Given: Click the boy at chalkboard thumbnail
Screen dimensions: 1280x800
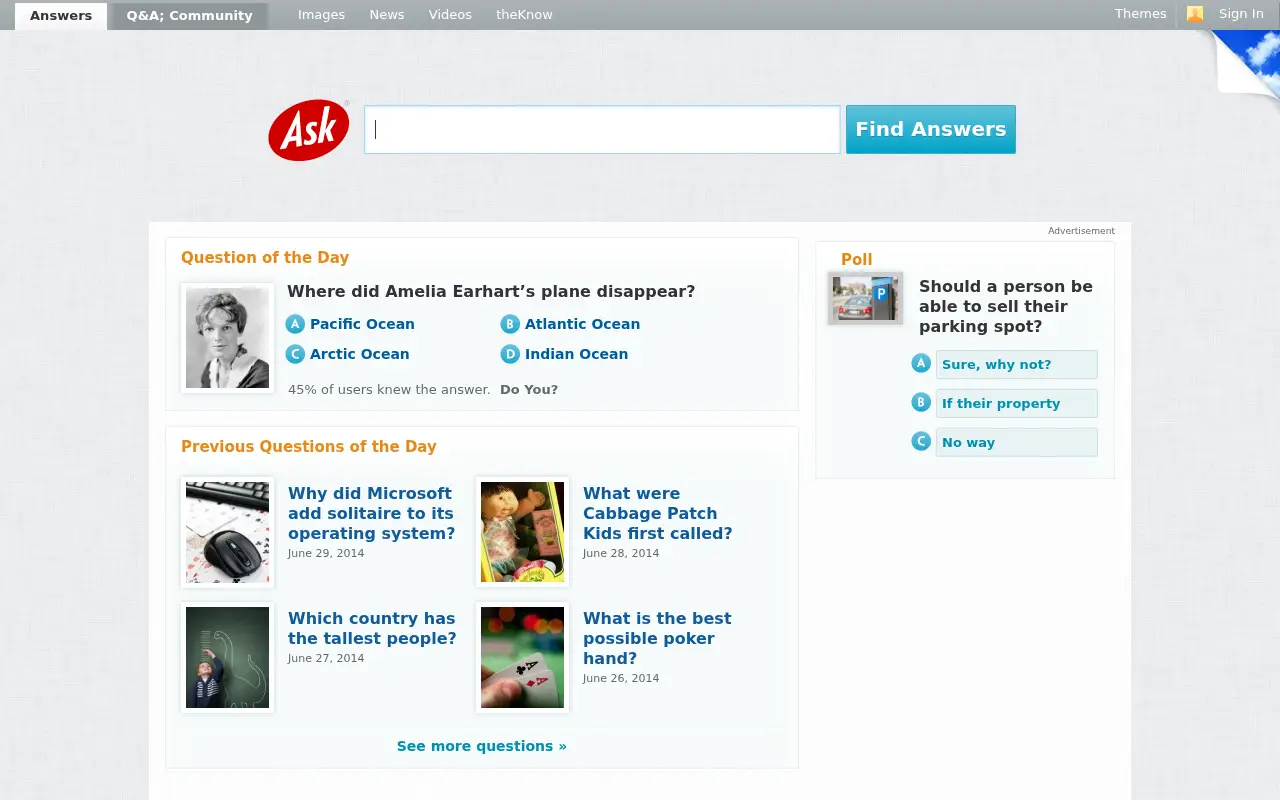Looking at the screenshot, I should [x=227, y=657].
